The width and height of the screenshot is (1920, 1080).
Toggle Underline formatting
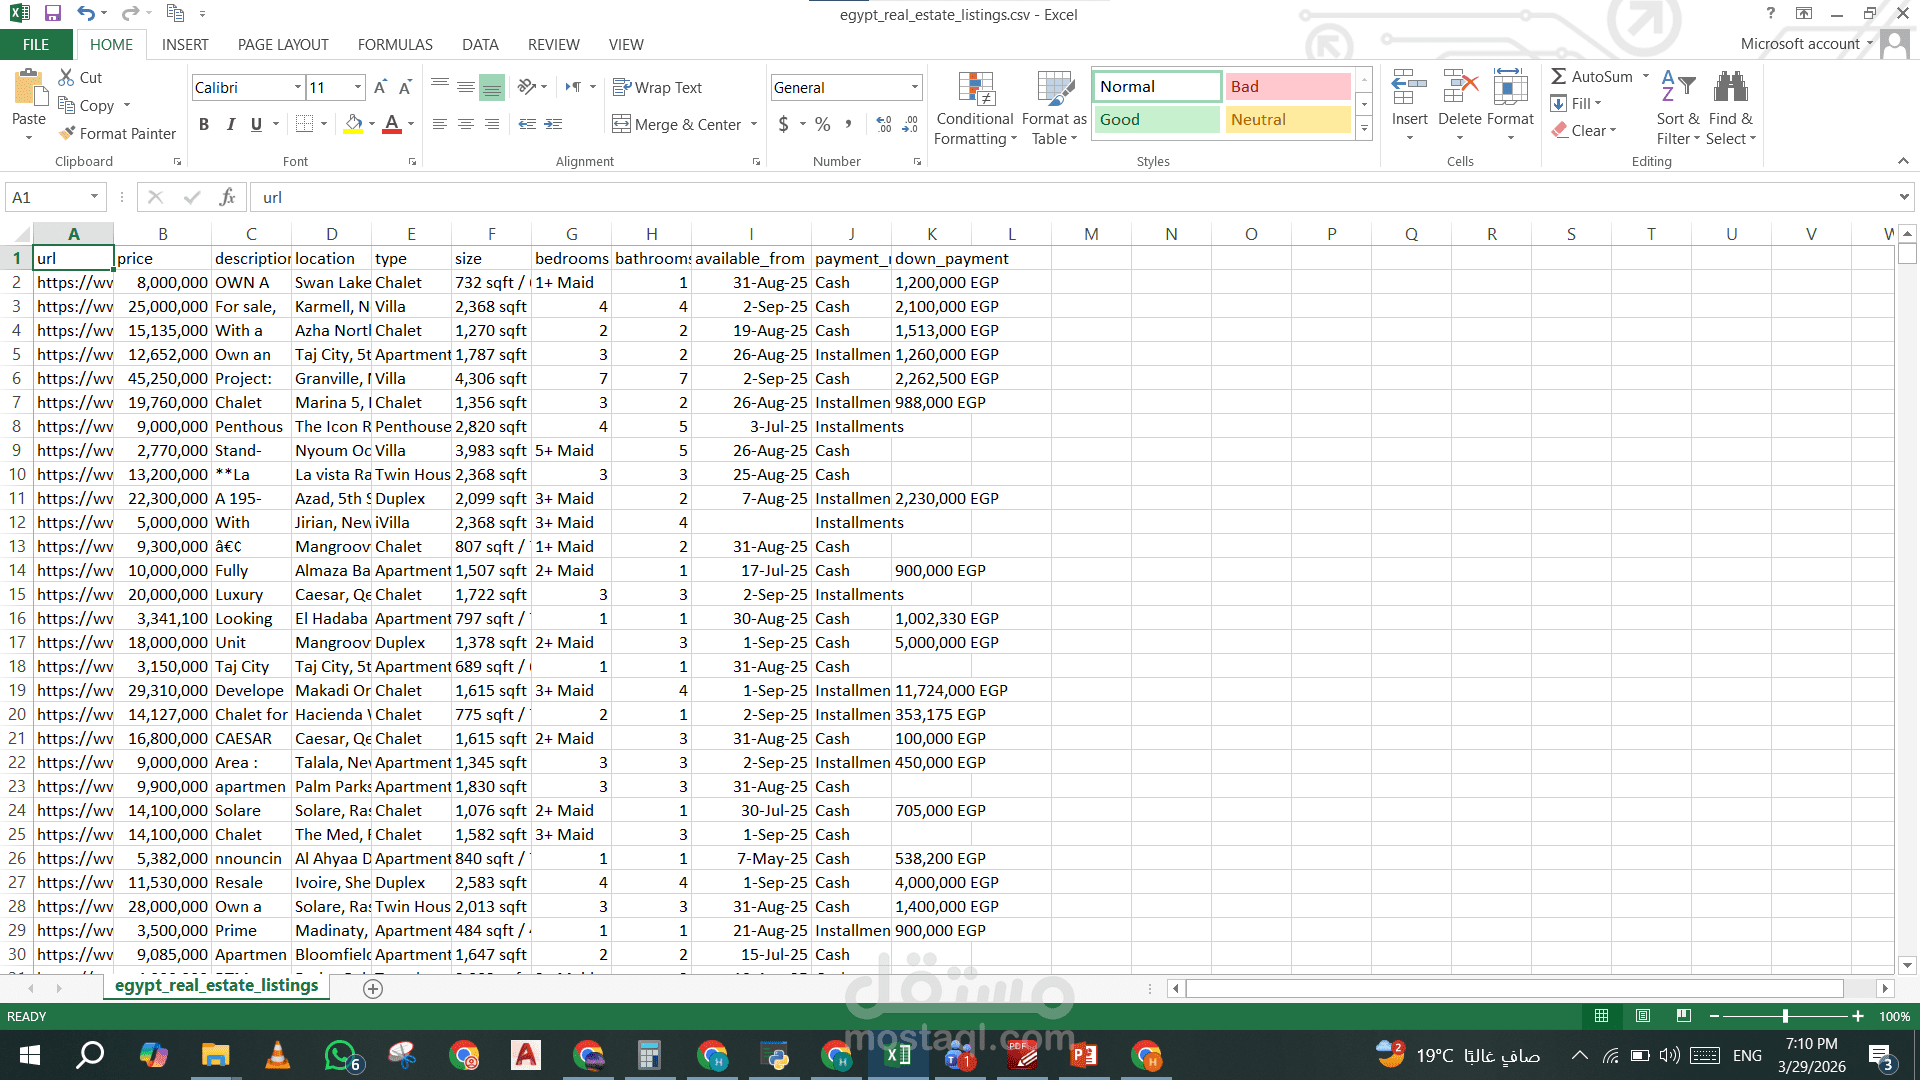256,124
